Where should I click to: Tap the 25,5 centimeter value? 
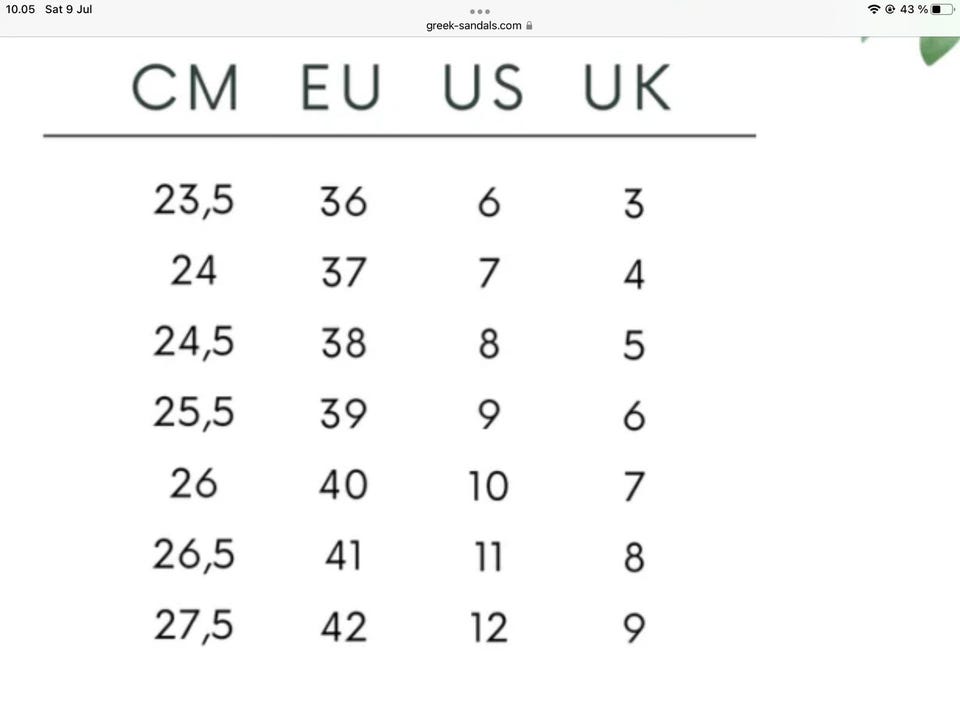193,412
